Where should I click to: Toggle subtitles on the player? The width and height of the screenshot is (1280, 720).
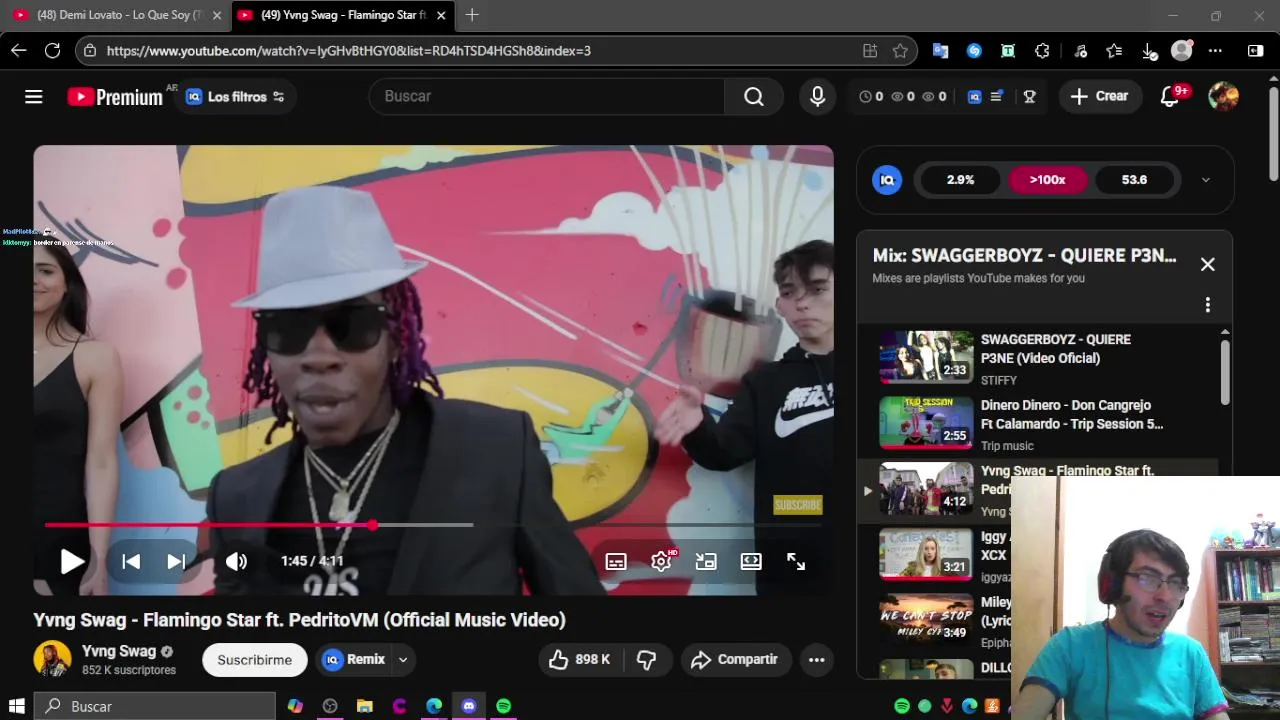point(616,562)
